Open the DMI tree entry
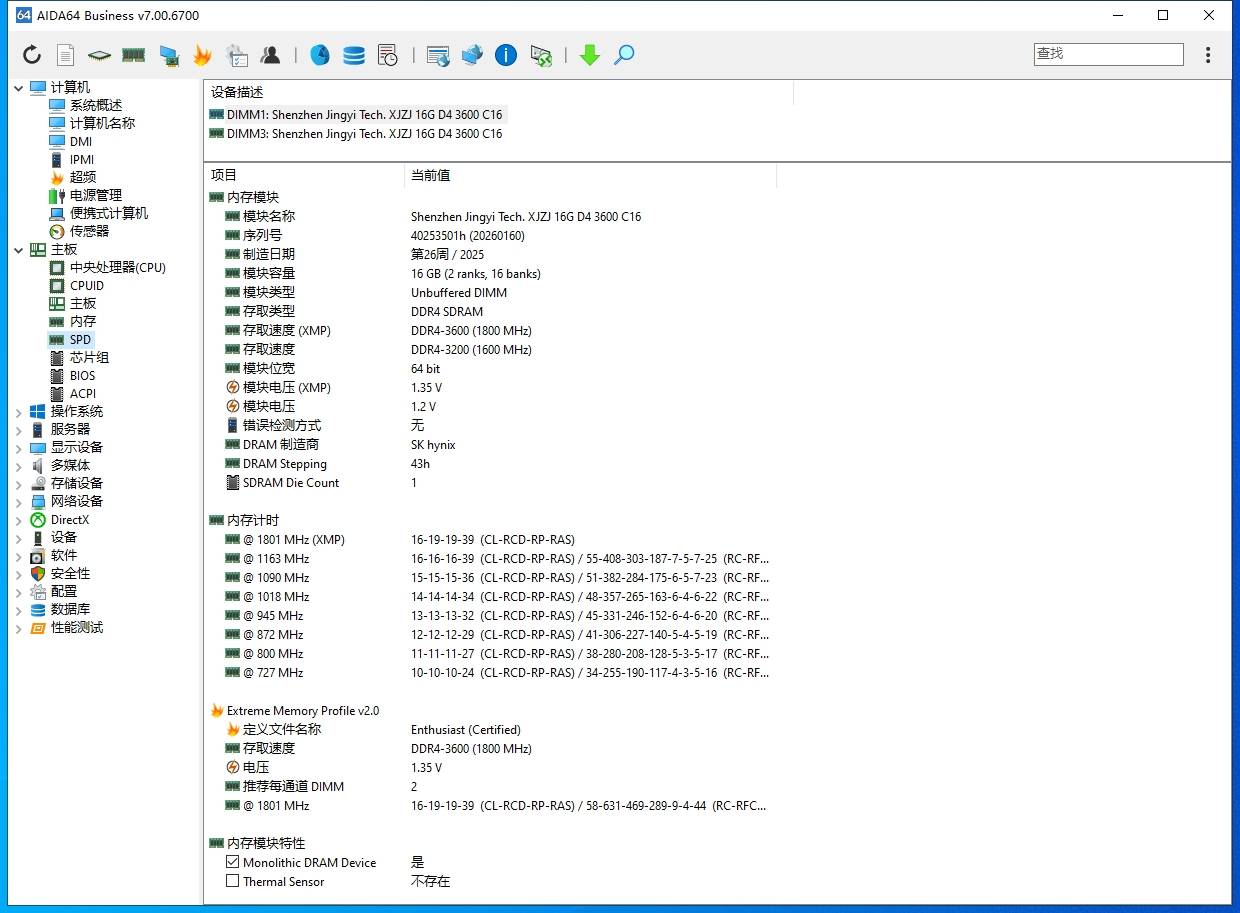Screen dimensions: 1240x913 [x=81, y=141]
